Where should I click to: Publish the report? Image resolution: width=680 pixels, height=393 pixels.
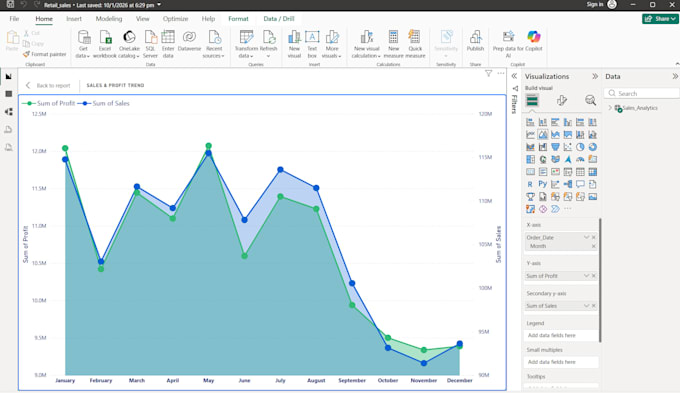(x=475, y=41)
